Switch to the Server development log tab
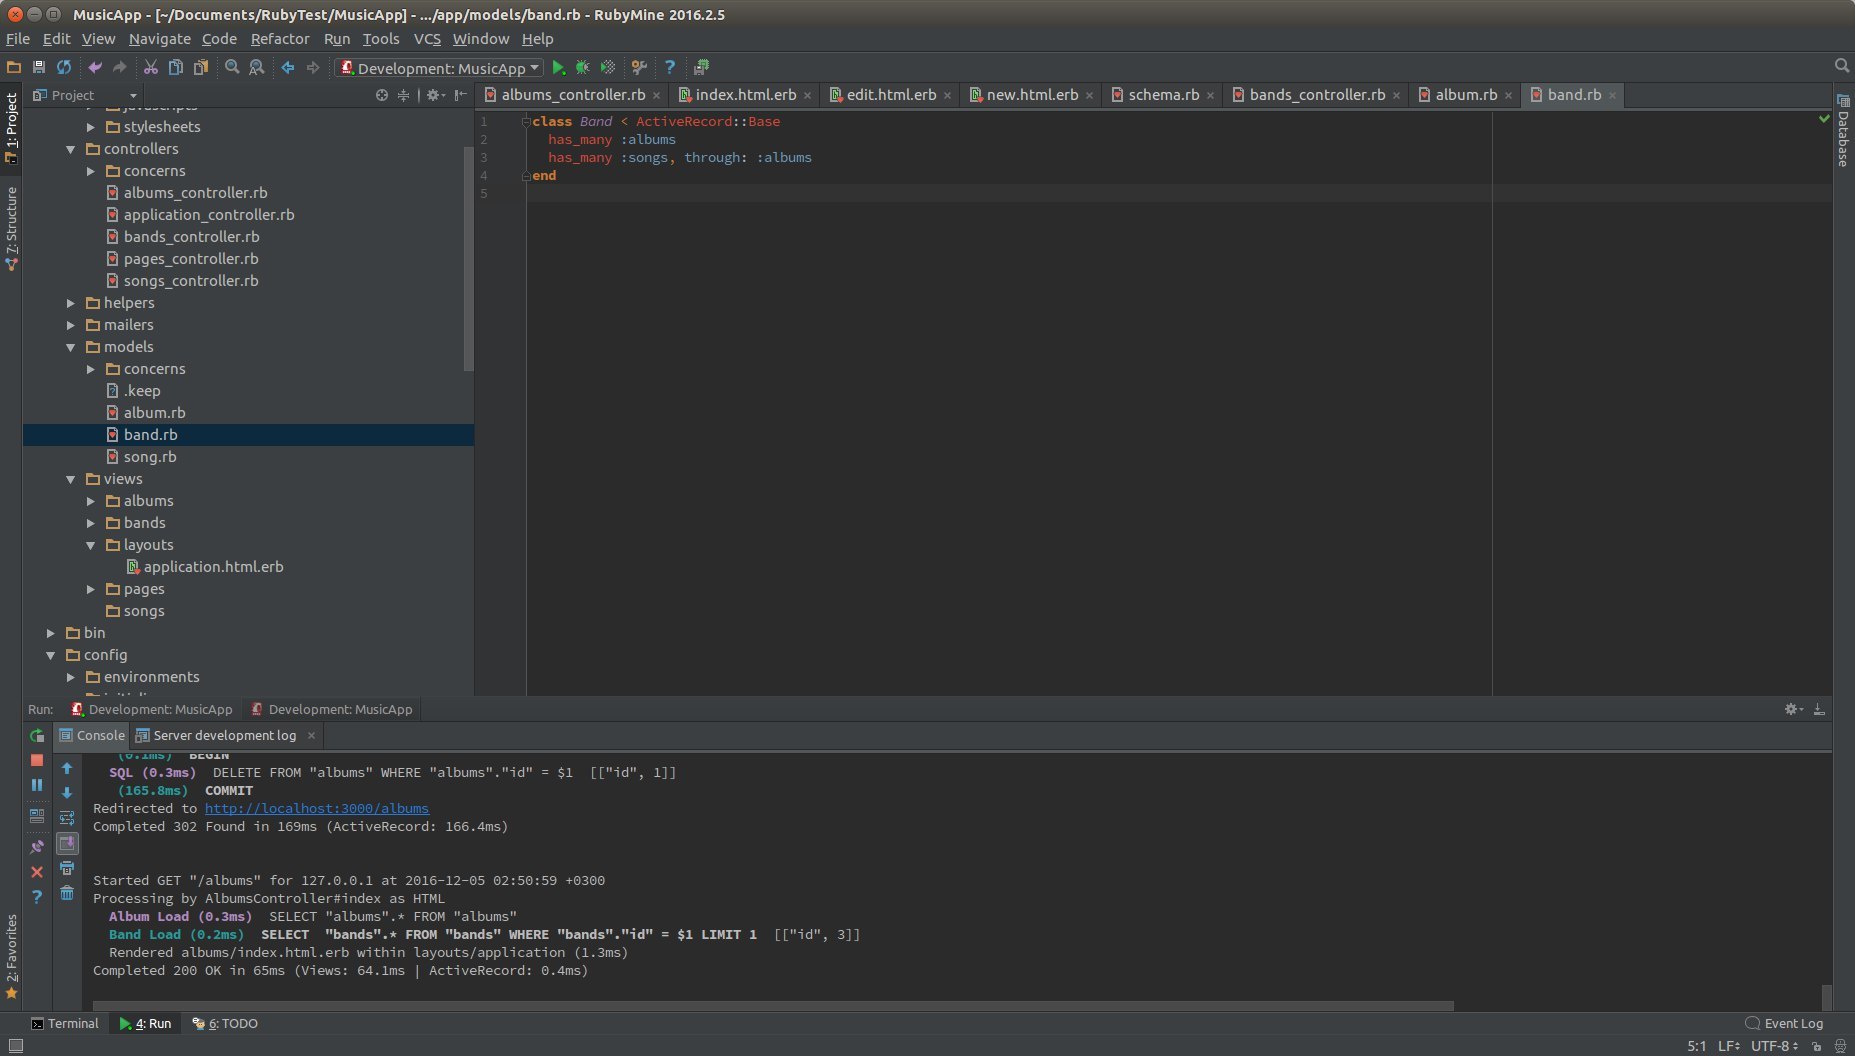The height and width of the screenshot is (1056, 1855). 225,735
